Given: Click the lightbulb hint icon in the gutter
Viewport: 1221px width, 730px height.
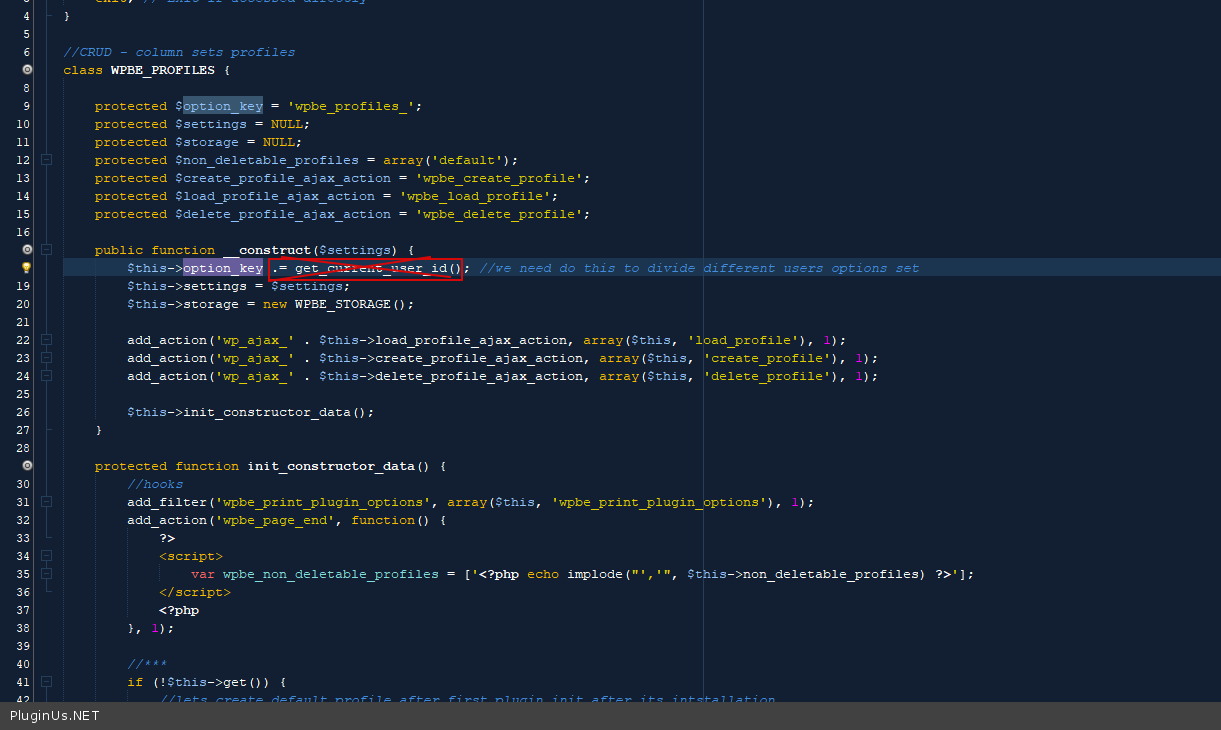Looking at the screenshot, I should 27,268.
